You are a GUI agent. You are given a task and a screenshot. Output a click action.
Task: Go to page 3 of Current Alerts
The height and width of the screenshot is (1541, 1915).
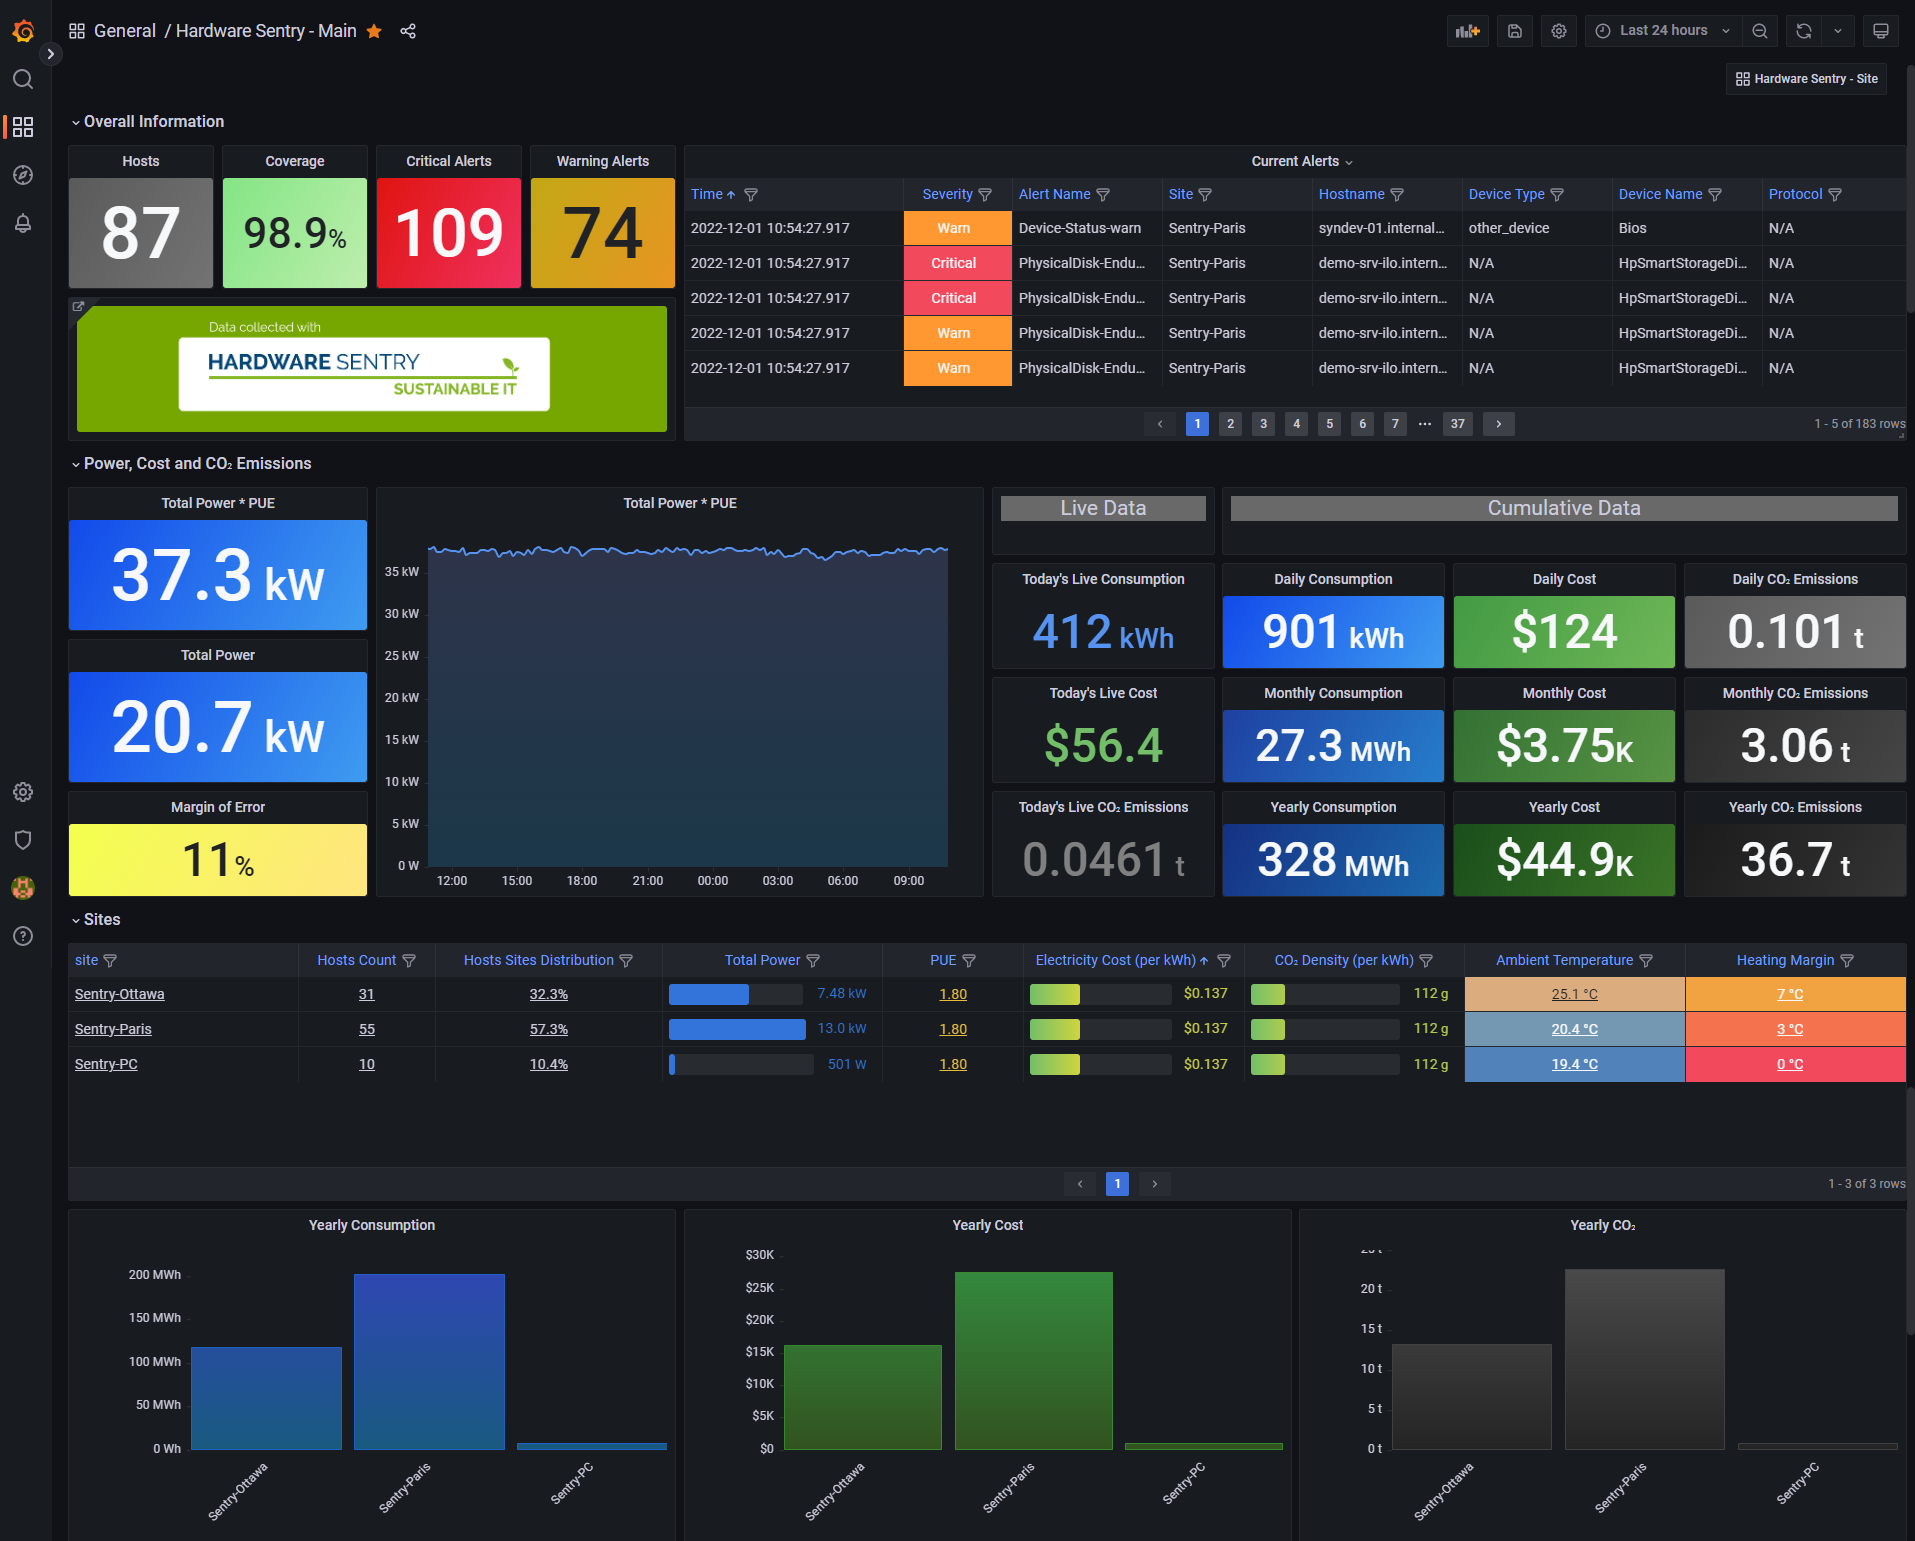pos(1263,424)
